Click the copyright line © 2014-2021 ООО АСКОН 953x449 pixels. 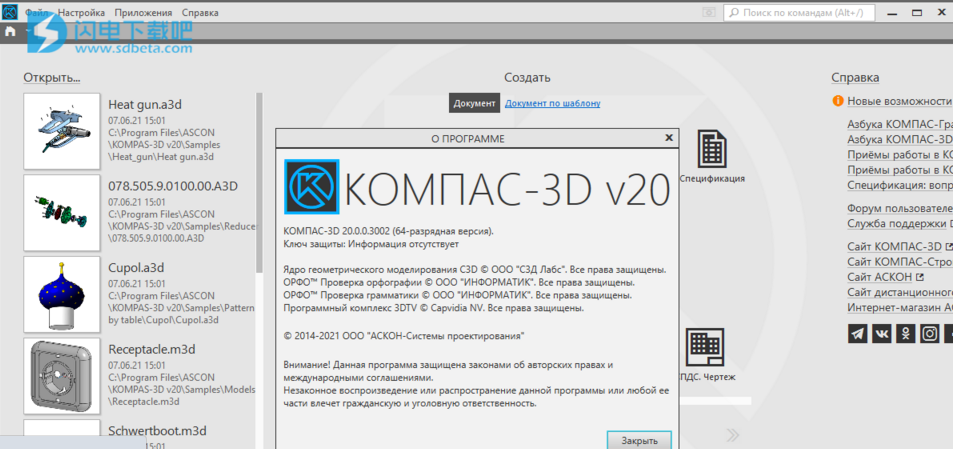point(404,335)
